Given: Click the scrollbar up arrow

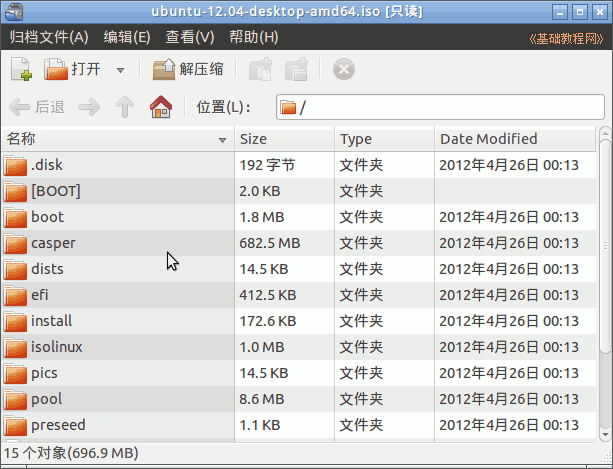Looking at the screenshot, I should pyautogui.click(x=605, y=133).
